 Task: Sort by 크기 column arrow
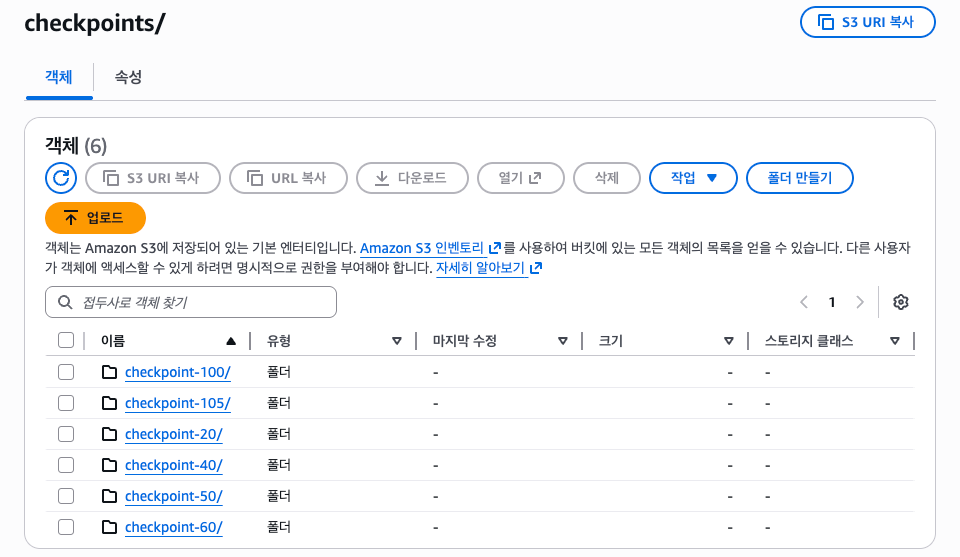tap(729, 341)
